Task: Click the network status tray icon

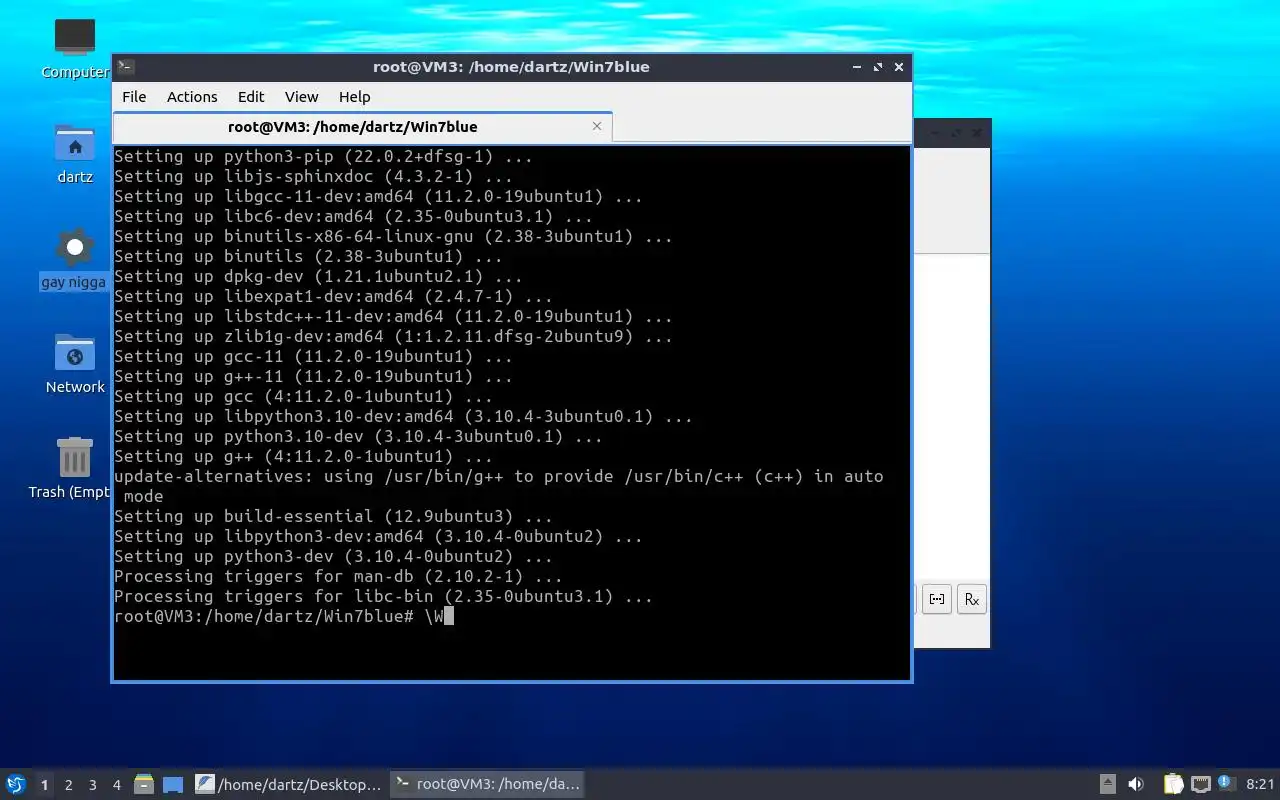Action: tap(1200, 785)
